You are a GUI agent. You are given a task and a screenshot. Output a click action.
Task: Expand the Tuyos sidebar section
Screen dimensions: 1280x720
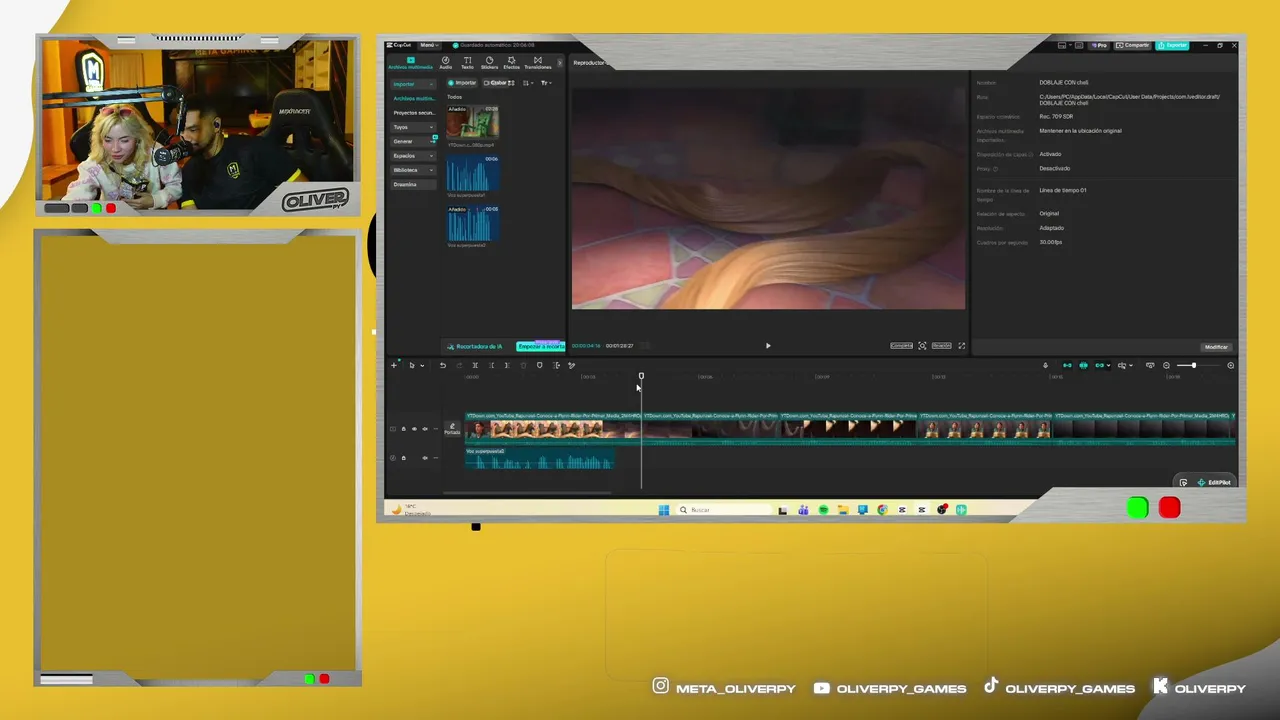tap(413, 127)
